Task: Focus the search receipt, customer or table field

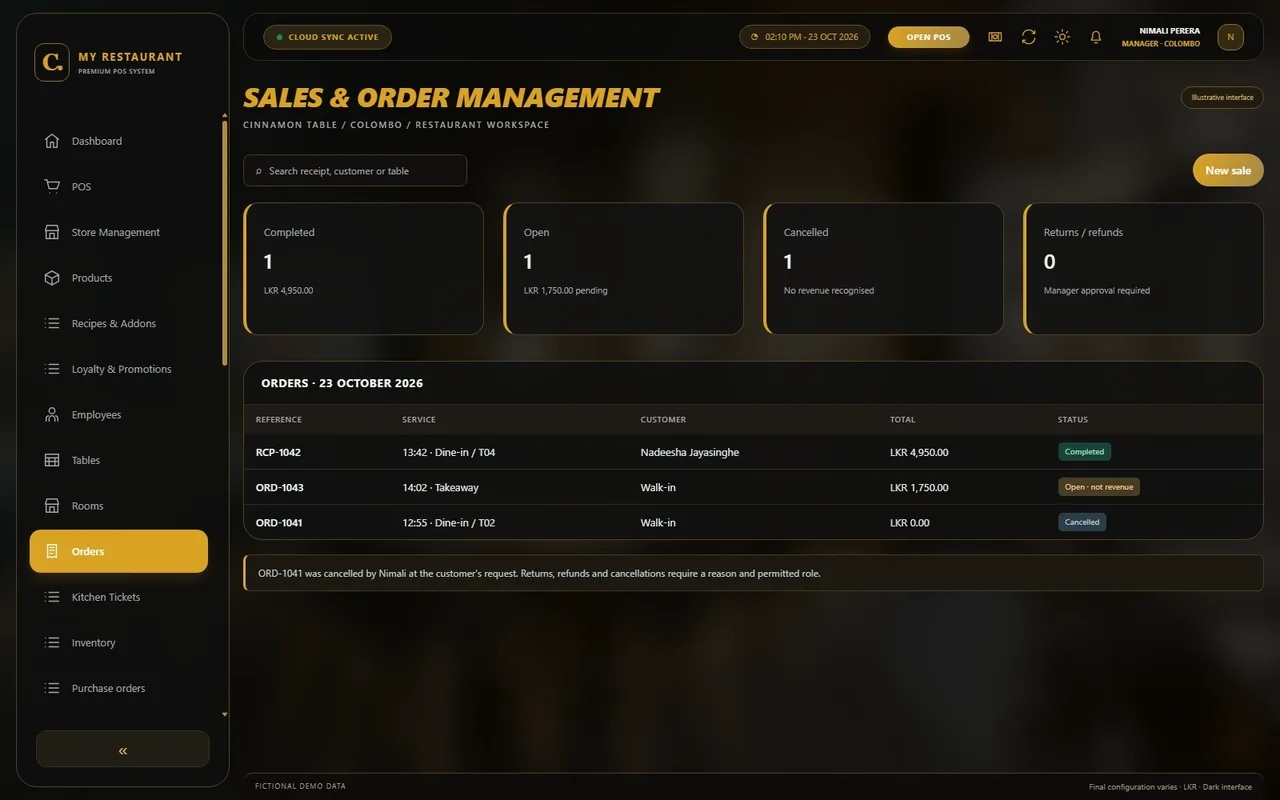Action: coord(355,170)
